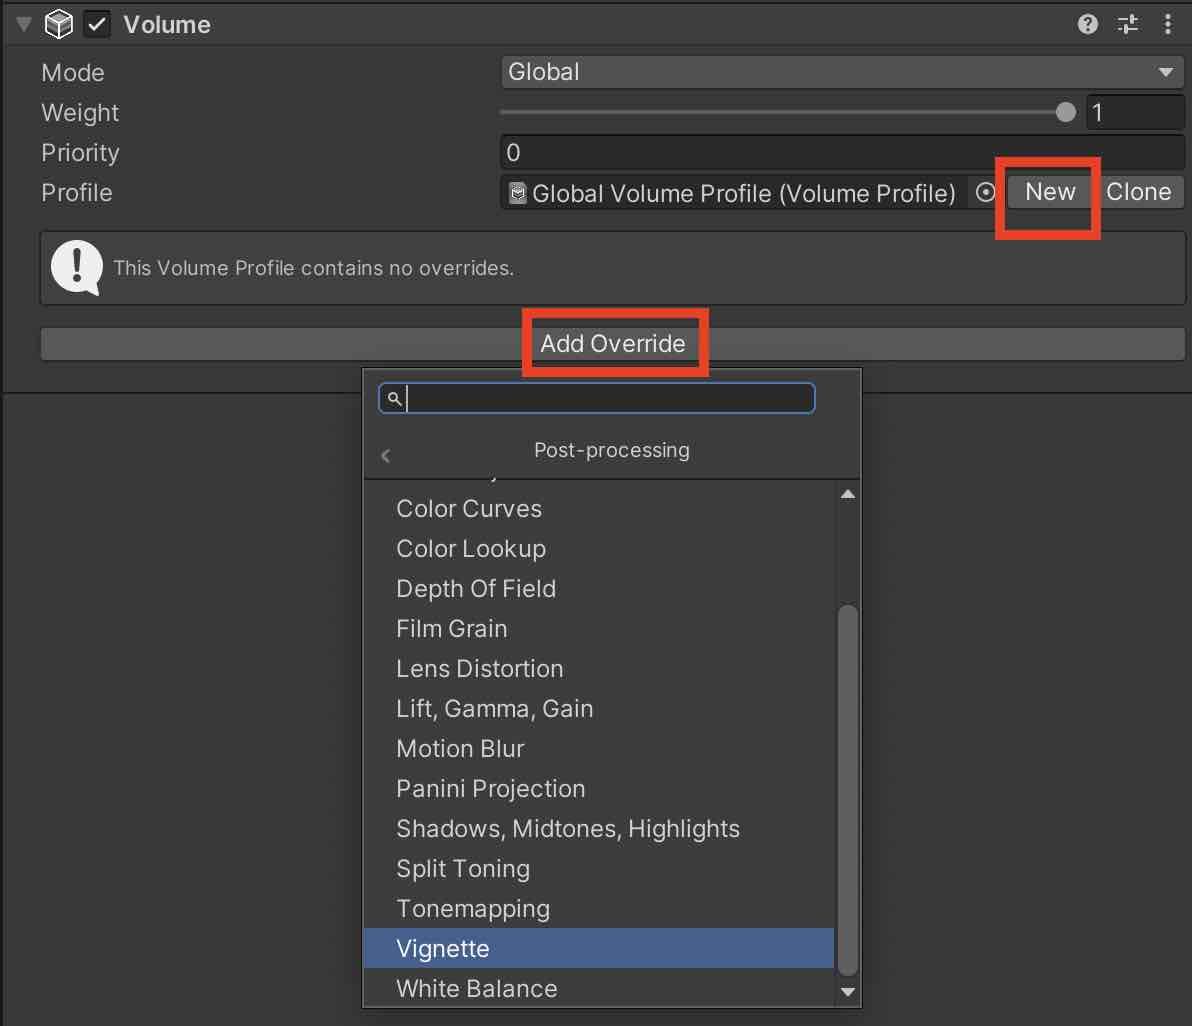This screenshot has height=1026, width=1192.
Task: Open the Mode dropdown showing Global
Action: pyautogui.click(x=841, y=71)
